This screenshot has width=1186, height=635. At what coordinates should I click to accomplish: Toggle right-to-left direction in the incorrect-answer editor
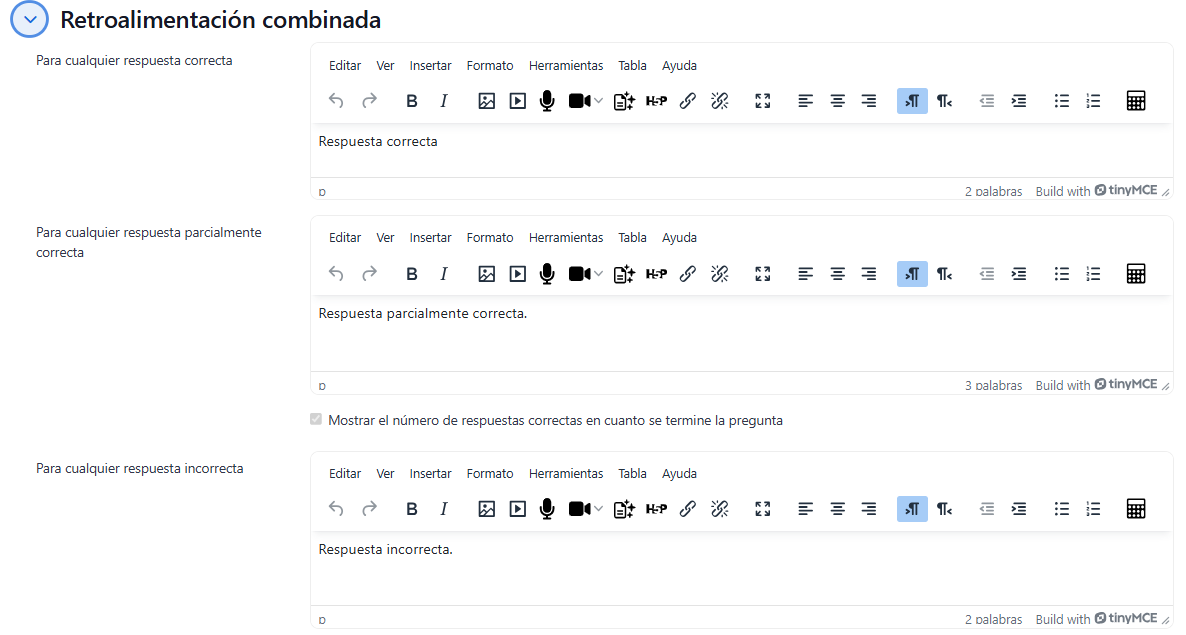coord(944,509)
